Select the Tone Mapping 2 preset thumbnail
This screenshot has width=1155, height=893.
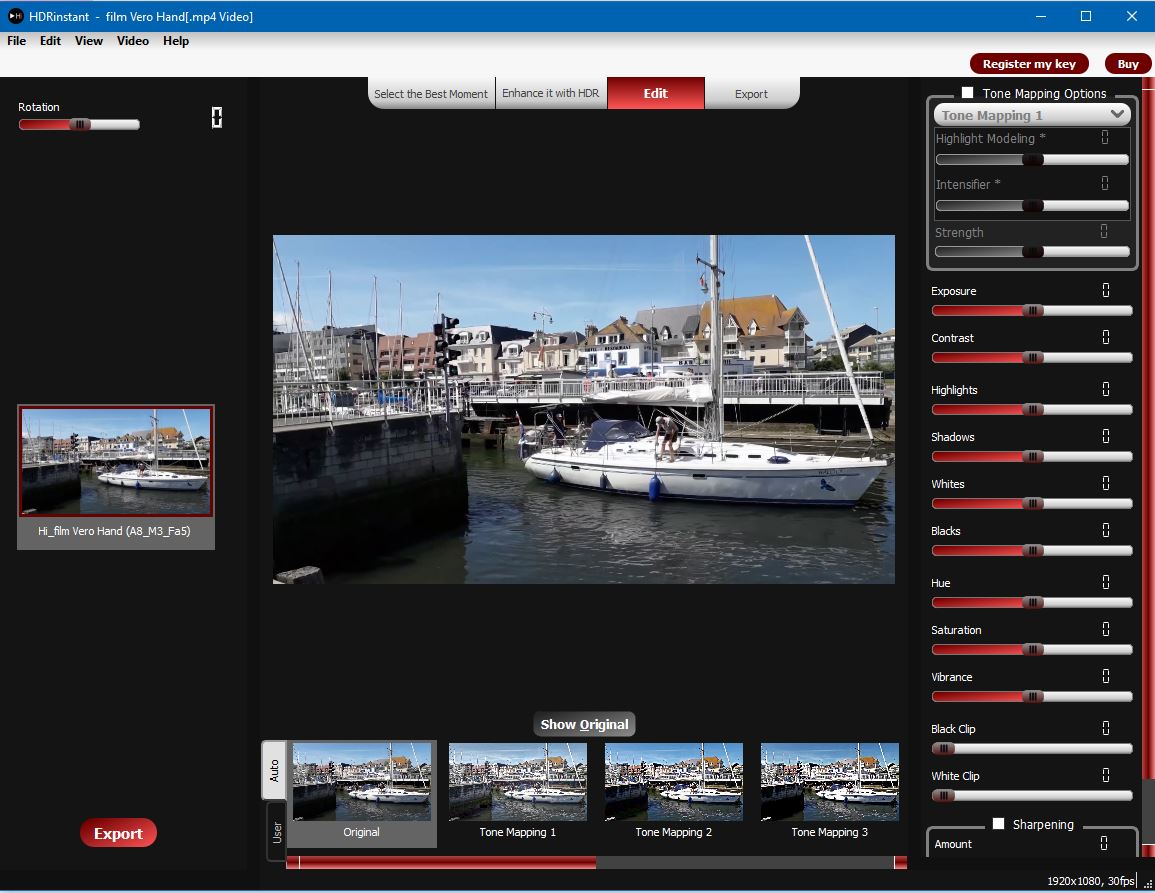click(x=673, y=782)
